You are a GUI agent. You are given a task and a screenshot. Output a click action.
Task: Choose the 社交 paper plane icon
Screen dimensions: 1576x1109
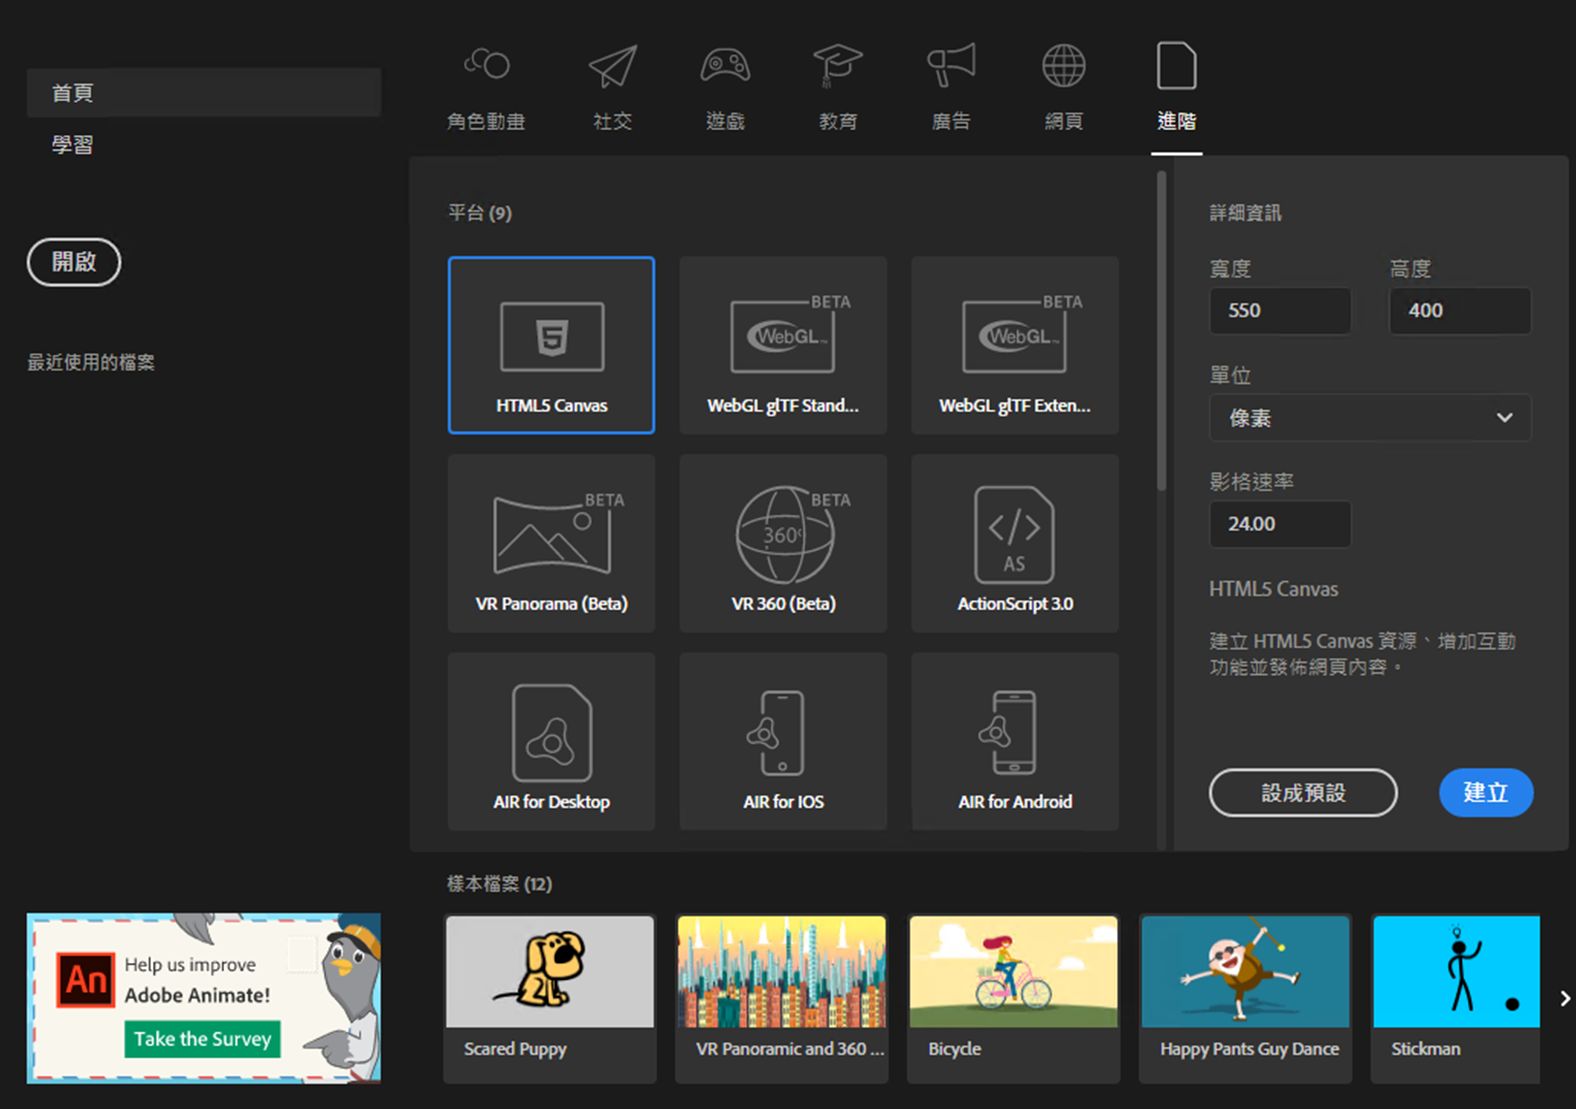pos(612,66)
